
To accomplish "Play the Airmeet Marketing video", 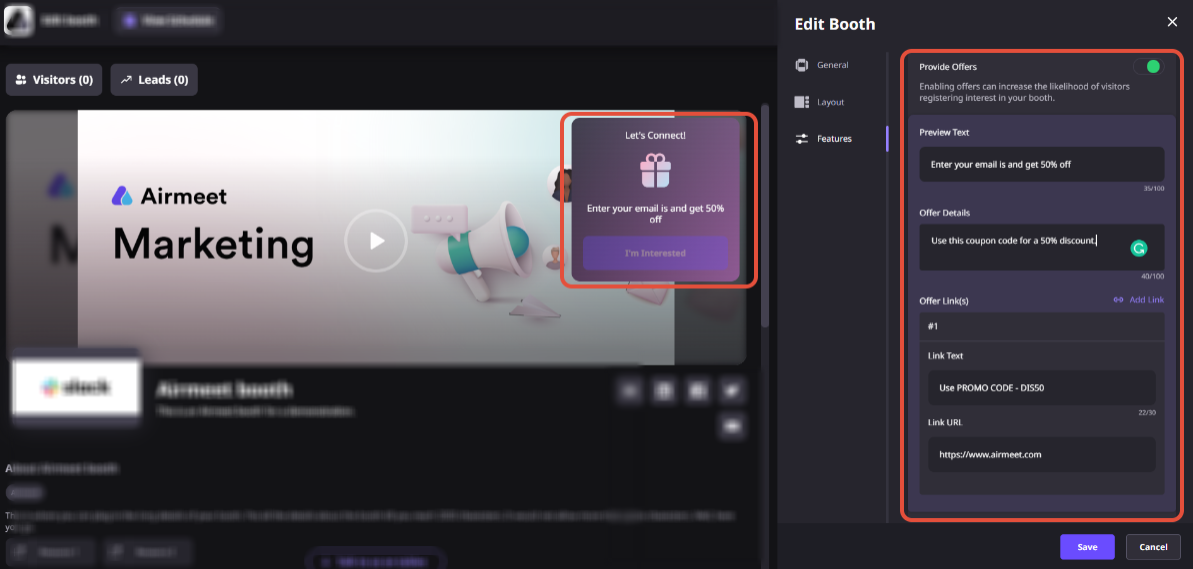I will (376, 241).
